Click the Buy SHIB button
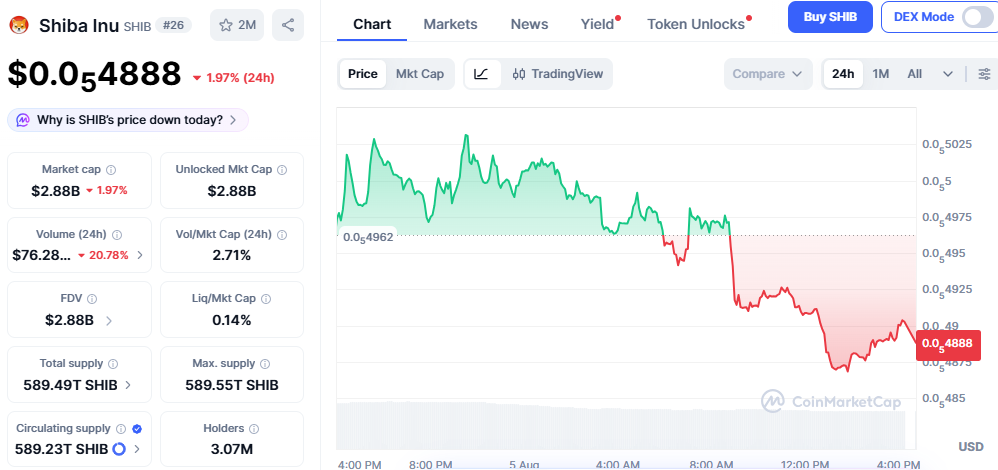 click(830, 17)
